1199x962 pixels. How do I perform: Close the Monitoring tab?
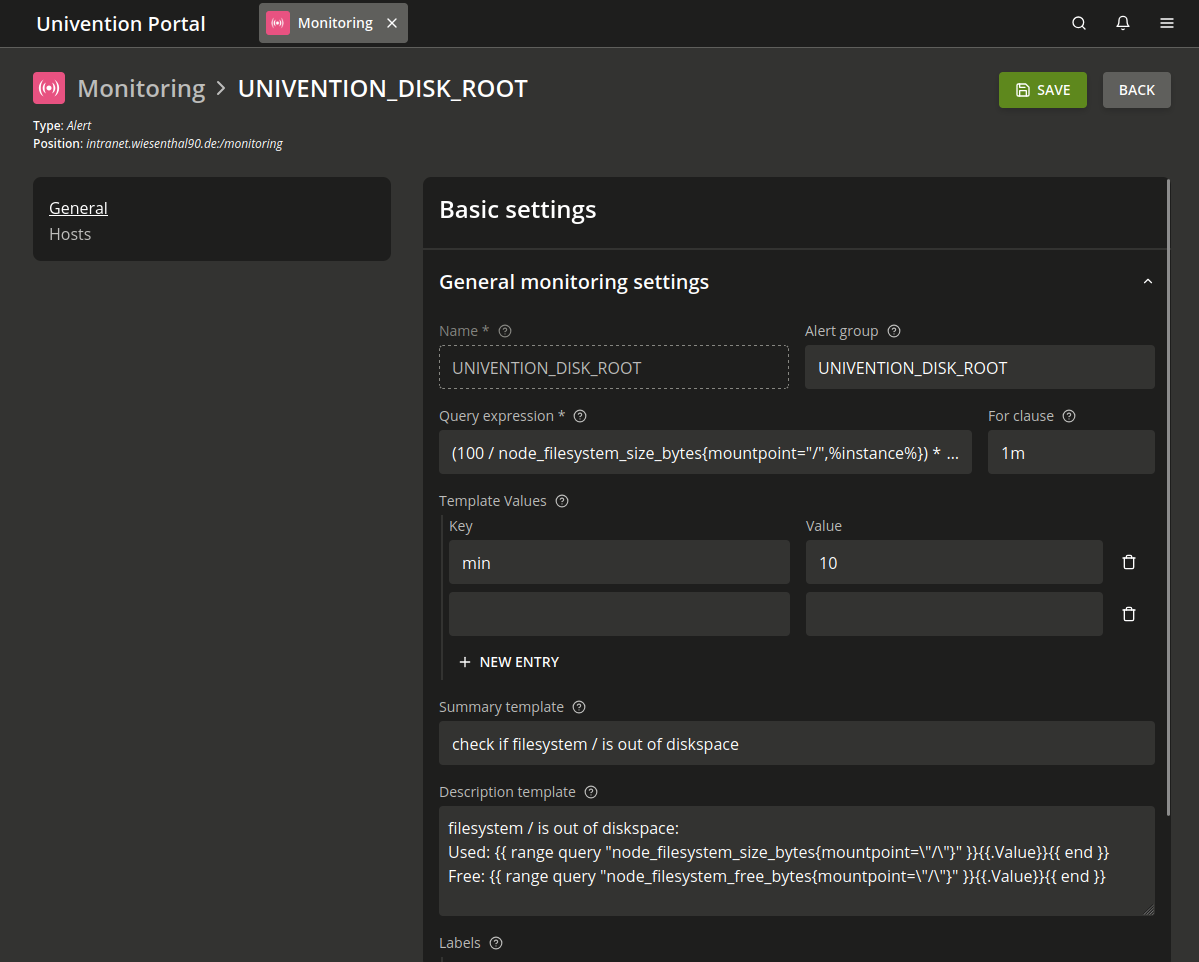coord(392,23)
